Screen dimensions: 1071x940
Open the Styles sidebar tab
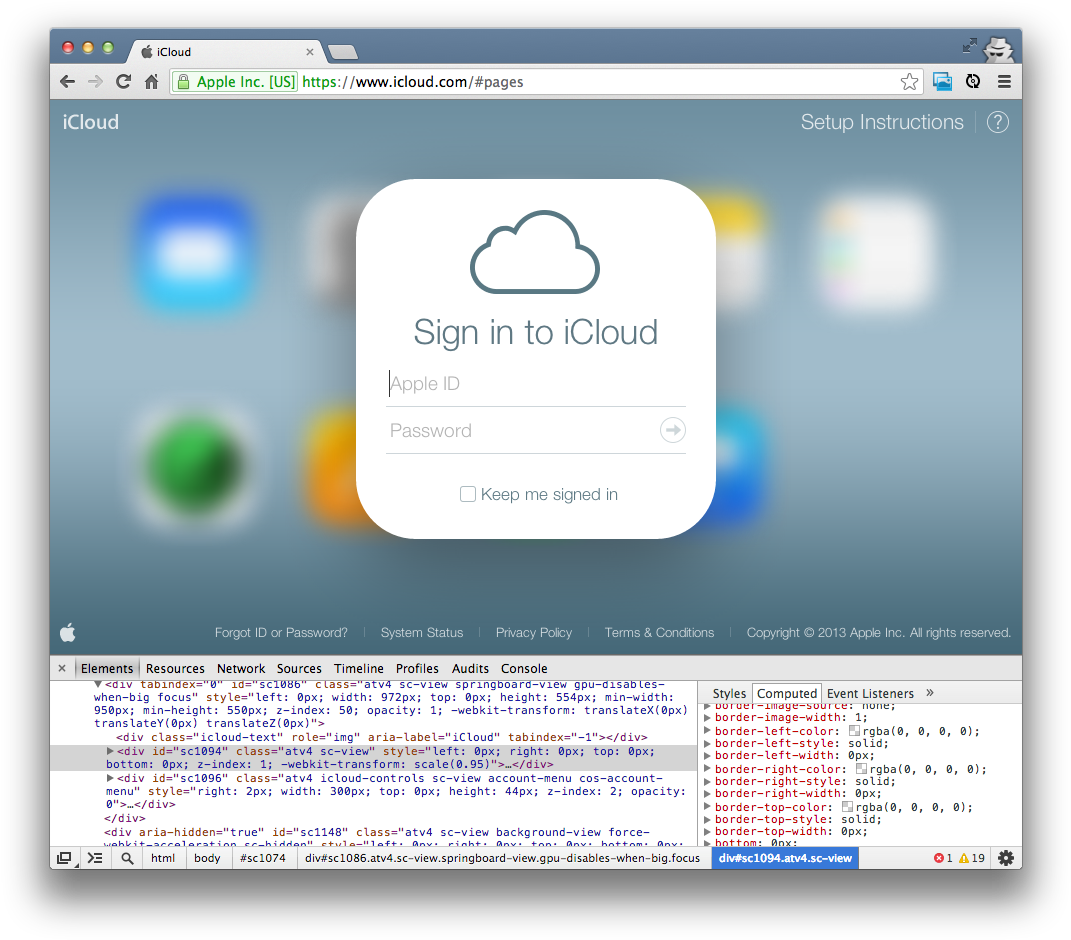point(729,693)
